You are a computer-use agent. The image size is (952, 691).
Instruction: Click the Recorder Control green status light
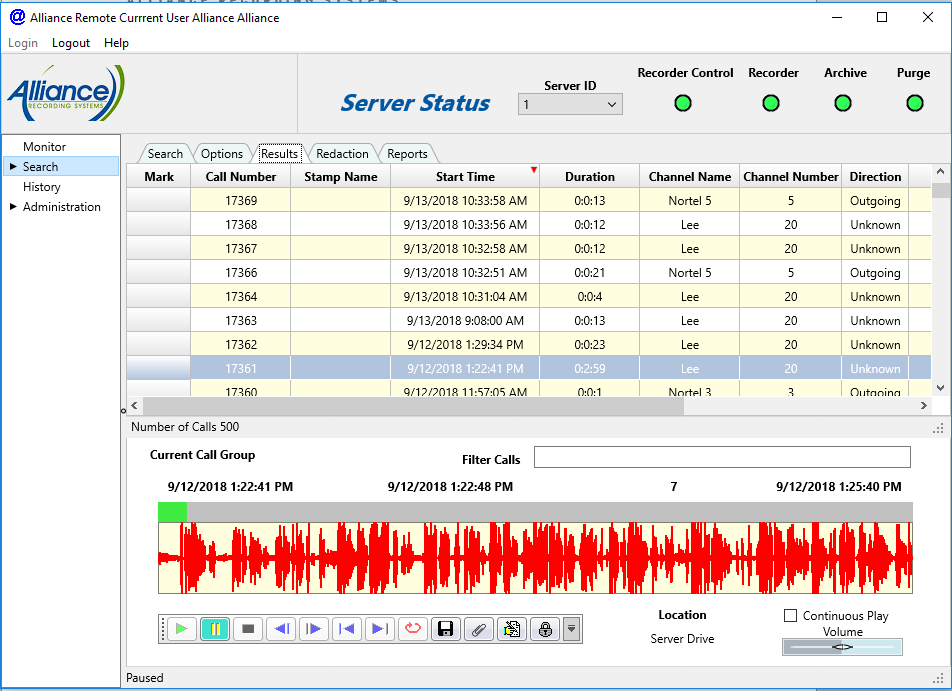tap(683, 103)
